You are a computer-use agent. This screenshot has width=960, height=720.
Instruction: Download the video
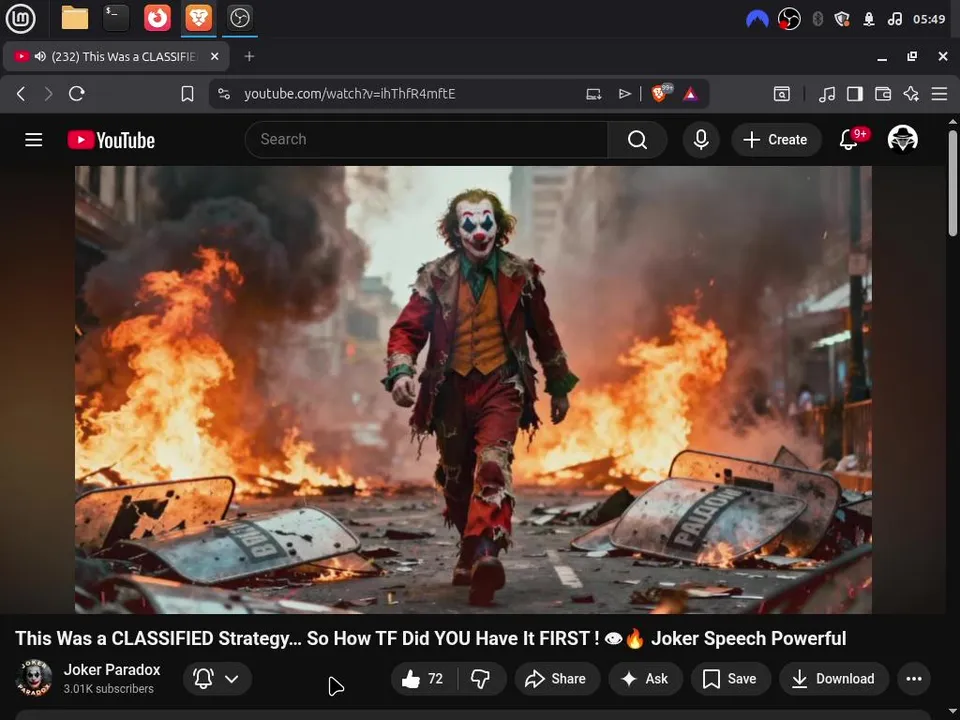click(834, 678)
